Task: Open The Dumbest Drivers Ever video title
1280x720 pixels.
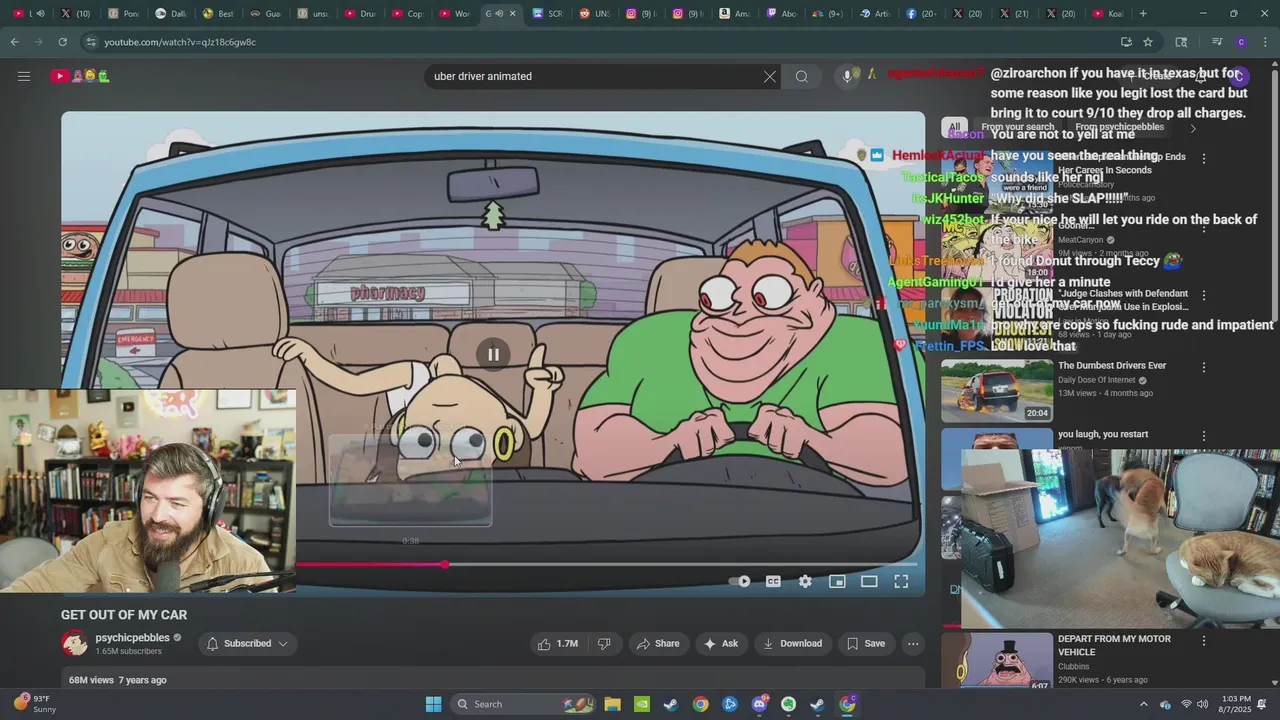Action: click(1112, 366)
